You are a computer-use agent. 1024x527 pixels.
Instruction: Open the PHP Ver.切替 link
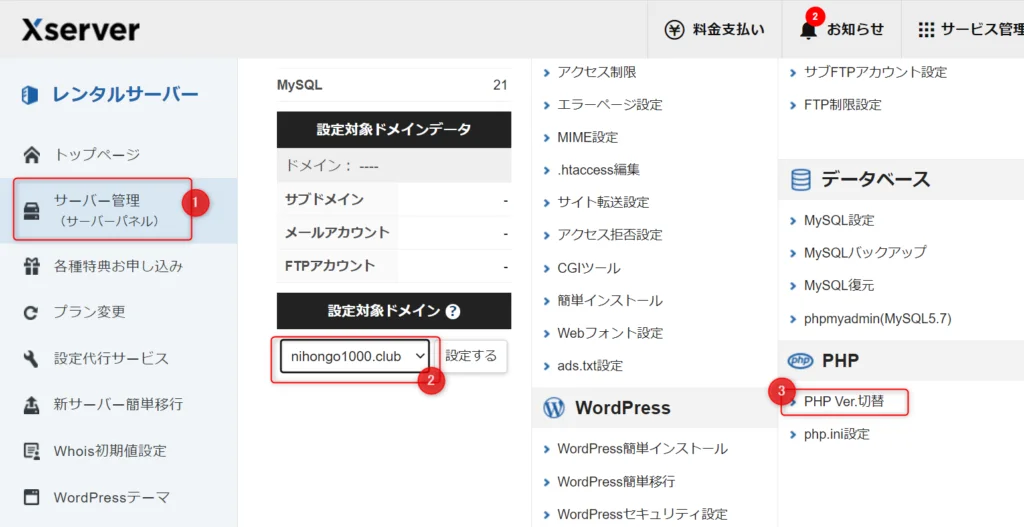(x=844, y=402)
